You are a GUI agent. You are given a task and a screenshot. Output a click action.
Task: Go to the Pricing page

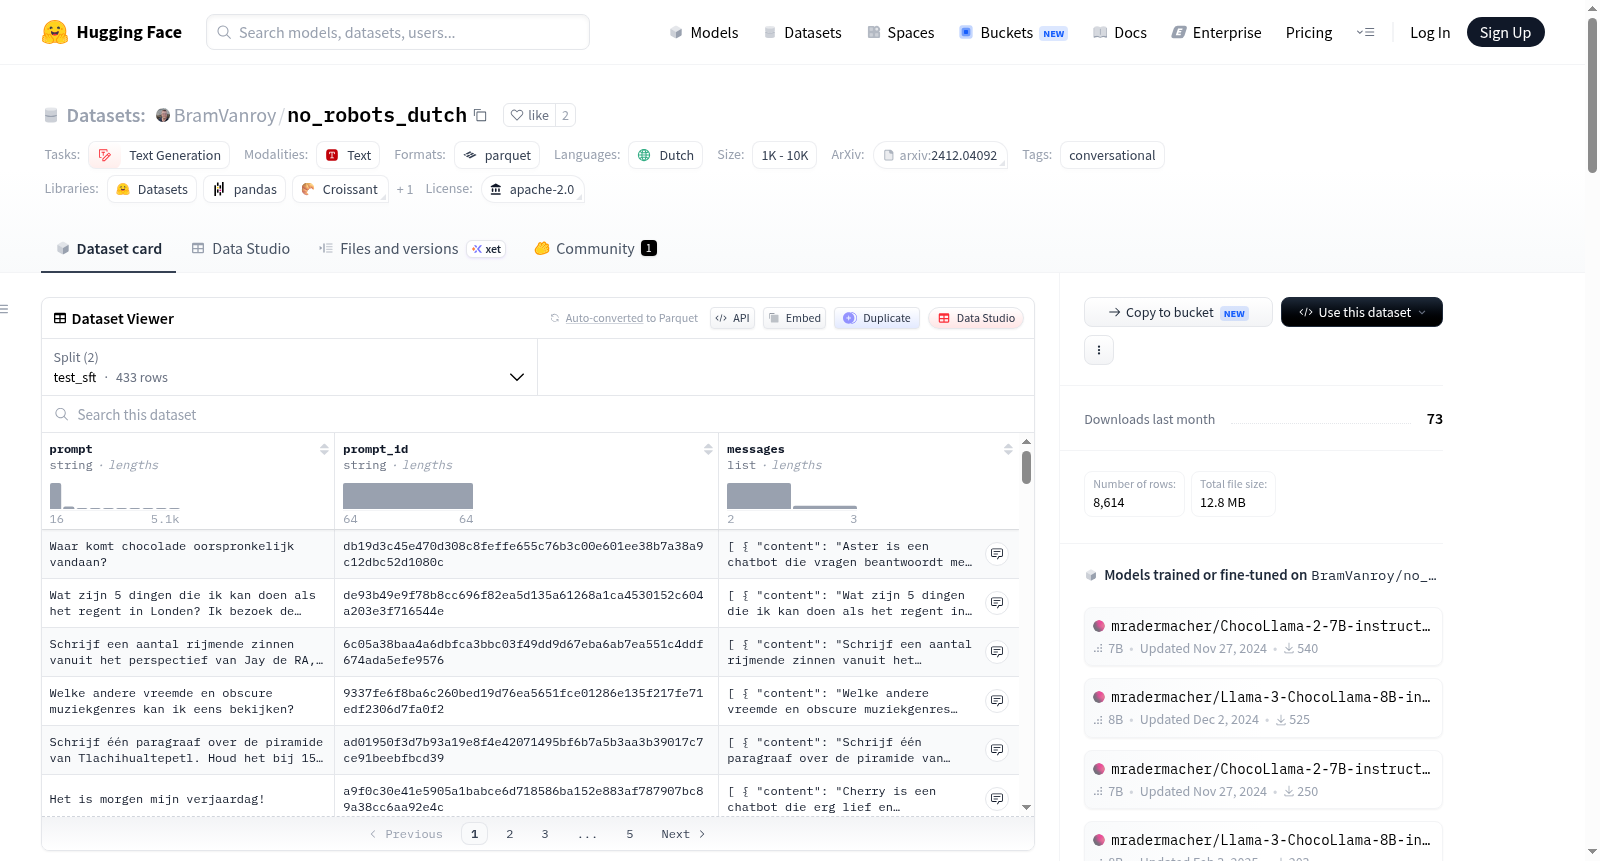pos(1309,33)
